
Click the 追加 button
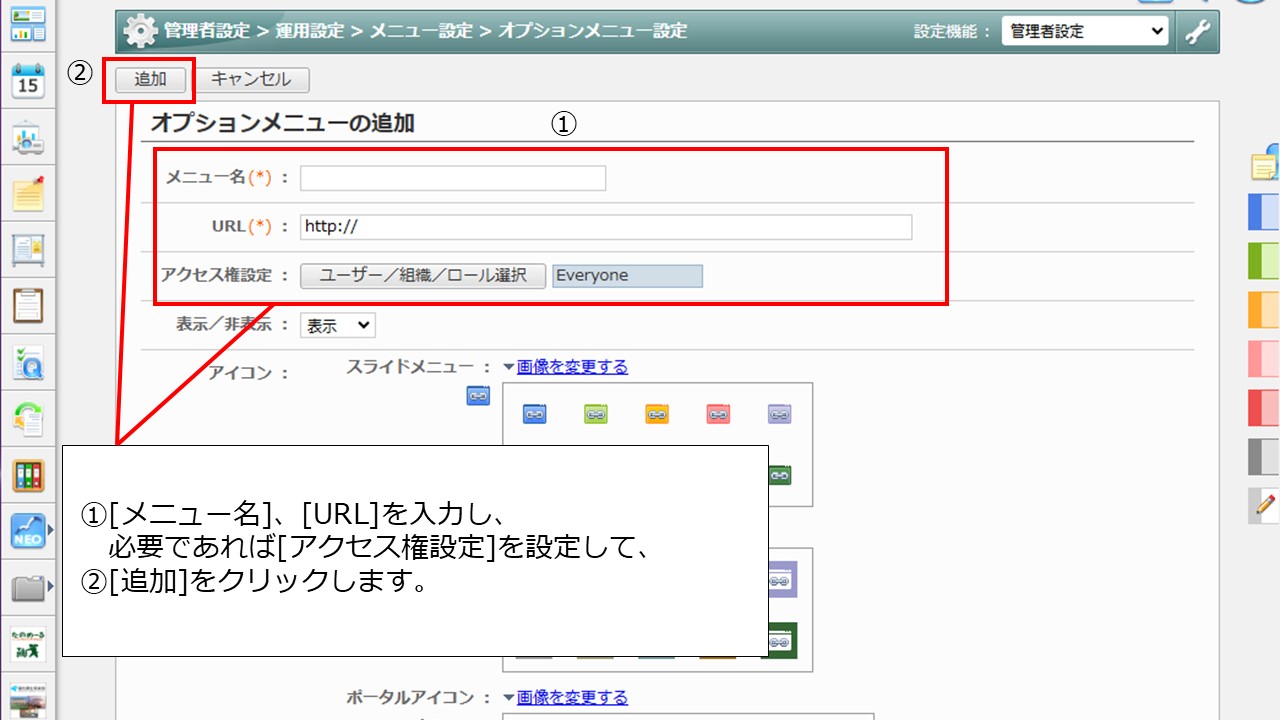150,79
